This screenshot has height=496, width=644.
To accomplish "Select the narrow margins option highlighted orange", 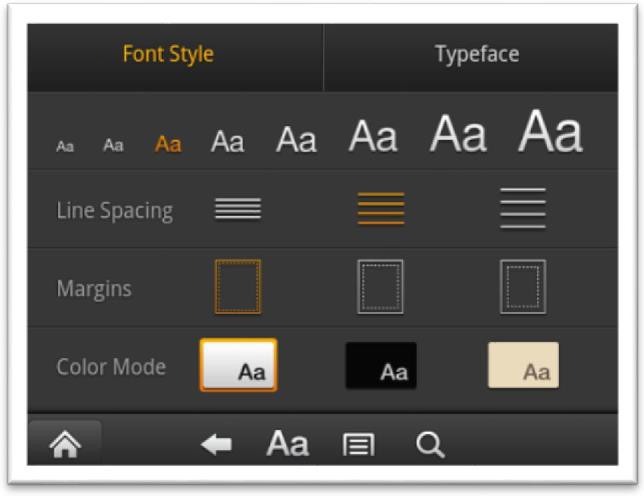I will tap(238, 287).
